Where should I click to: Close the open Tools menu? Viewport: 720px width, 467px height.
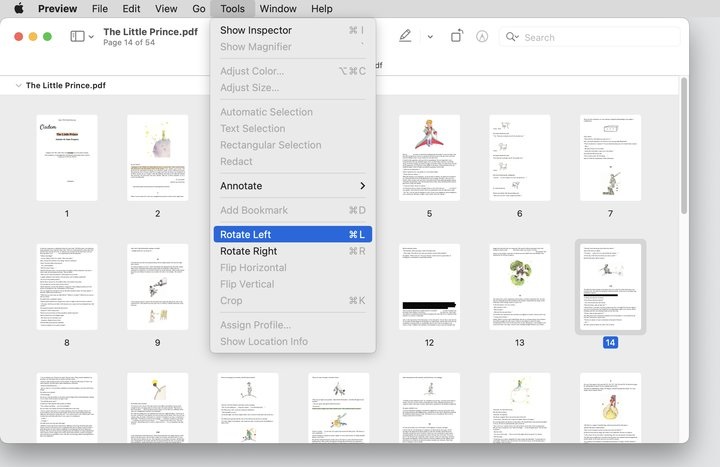click(232, 9)
